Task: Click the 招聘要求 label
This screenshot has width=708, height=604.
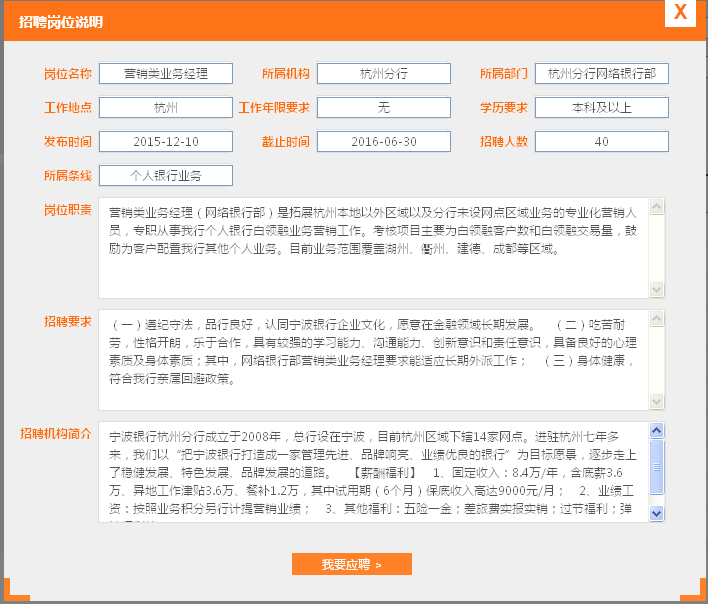Action: pyautogui.click(x=68, y=321)
